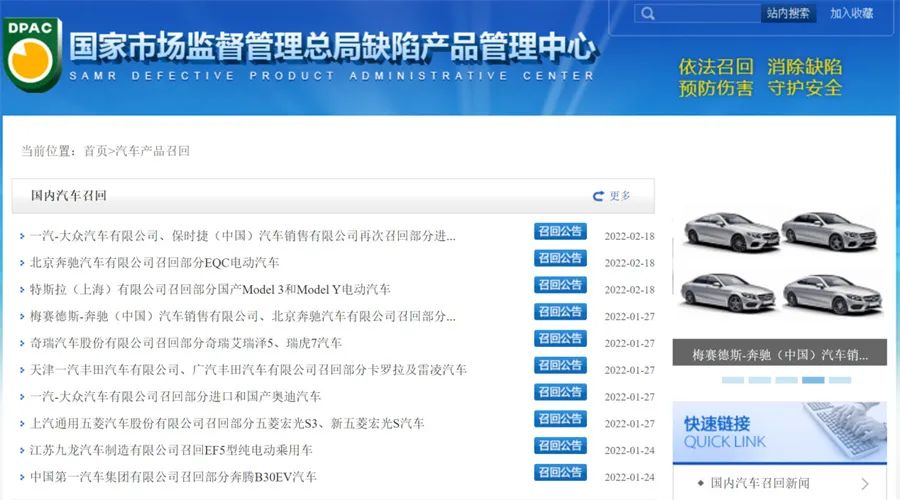Image resolution: width=900 pixels, height=500 pixels.
Task: Open 上汽通用五菱 宏光S3 recall article
Action: [x=227, y=424]
